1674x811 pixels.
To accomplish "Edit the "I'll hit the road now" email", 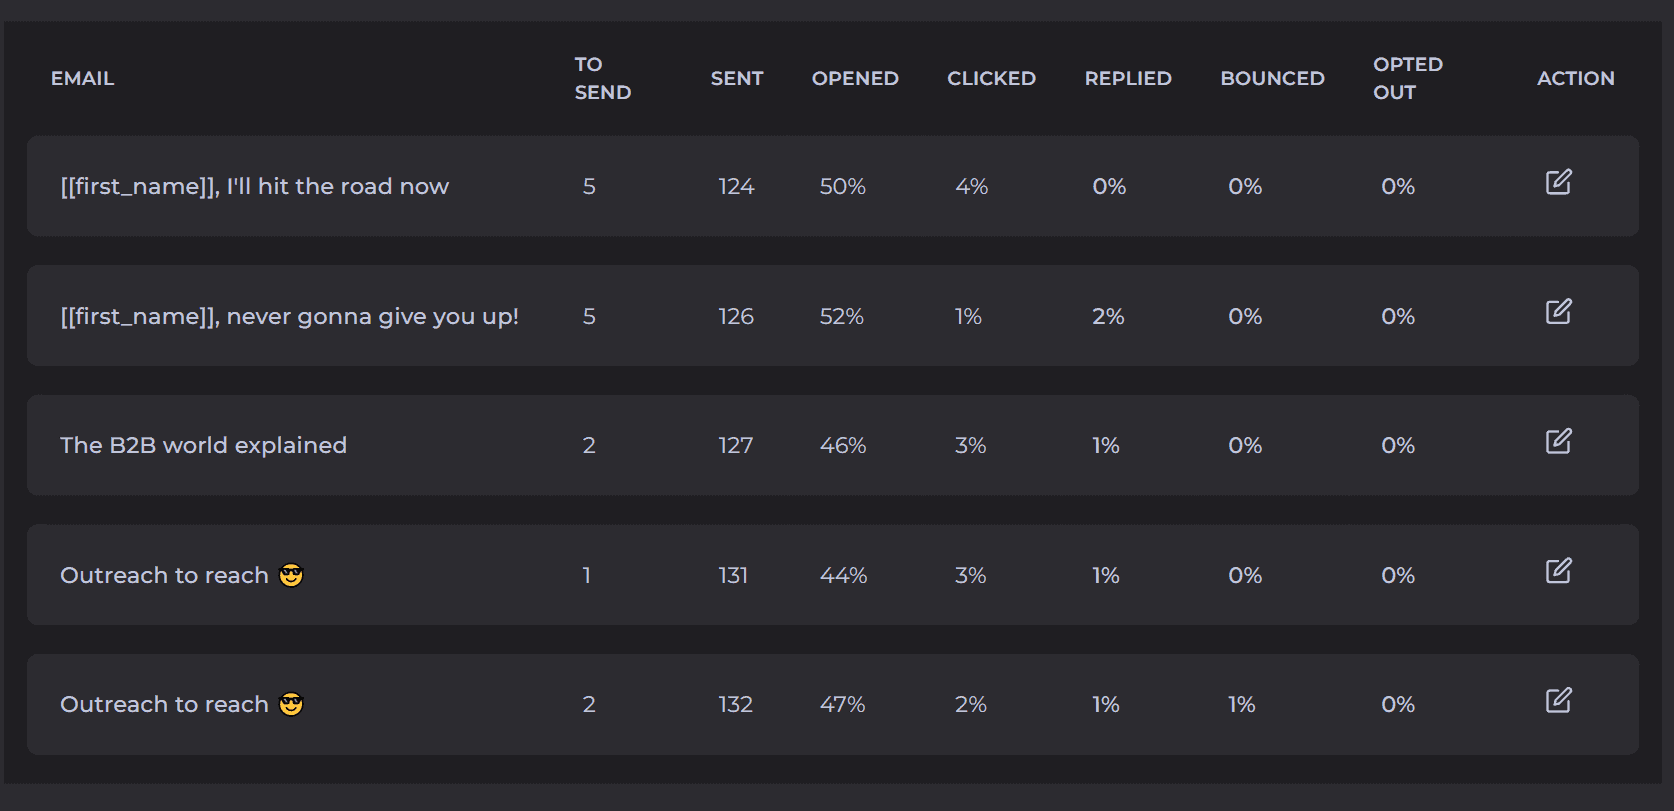I will click(1558, 182).
